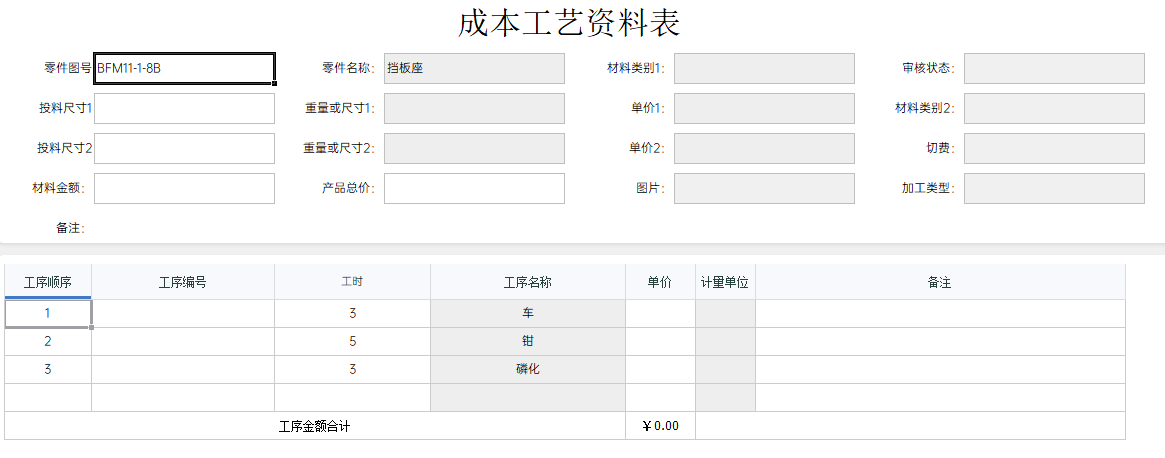Viewport: 1165px width, 458px height.
Task: Click the 加工类型 field
Action: click(x=1054, y=188)
